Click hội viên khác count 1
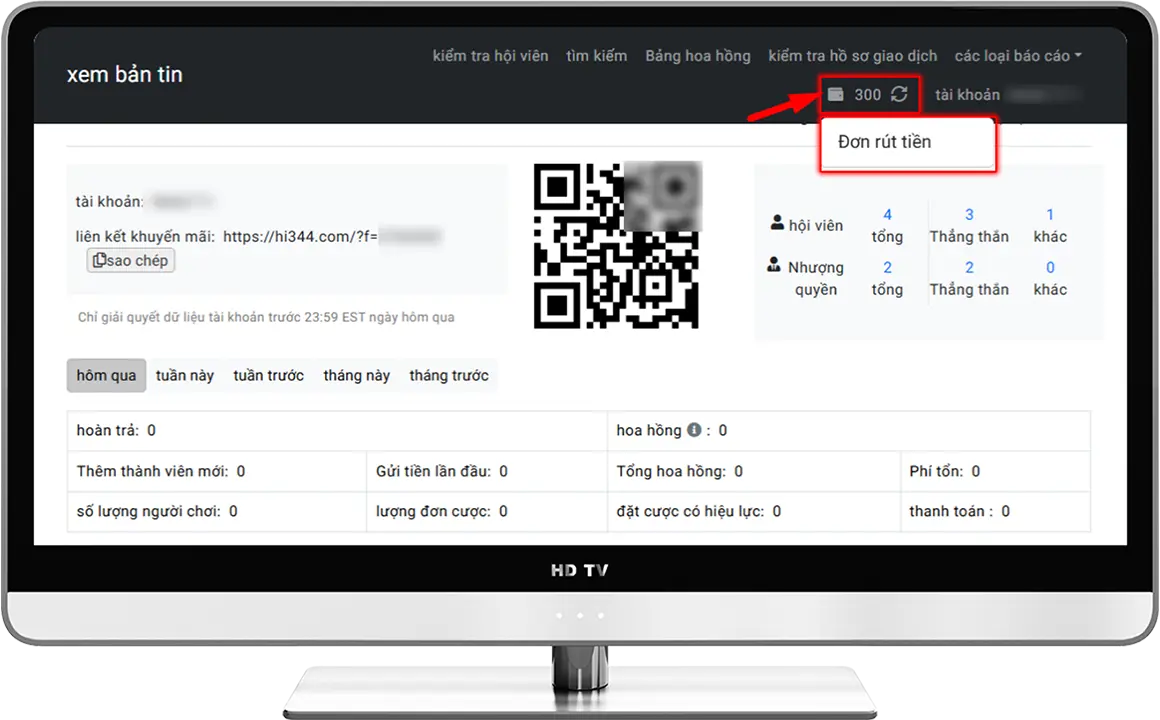 (1050, 215)
